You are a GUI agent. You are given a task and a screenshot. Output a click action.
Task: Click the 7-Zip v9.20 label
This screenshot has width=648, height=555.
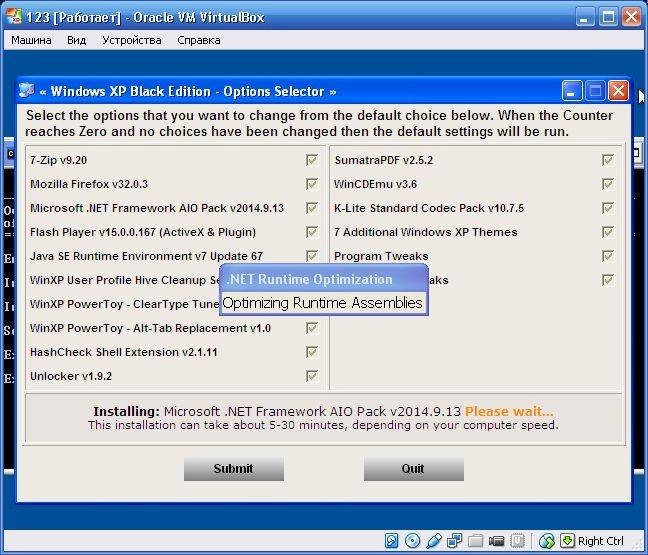coord(58,160)
